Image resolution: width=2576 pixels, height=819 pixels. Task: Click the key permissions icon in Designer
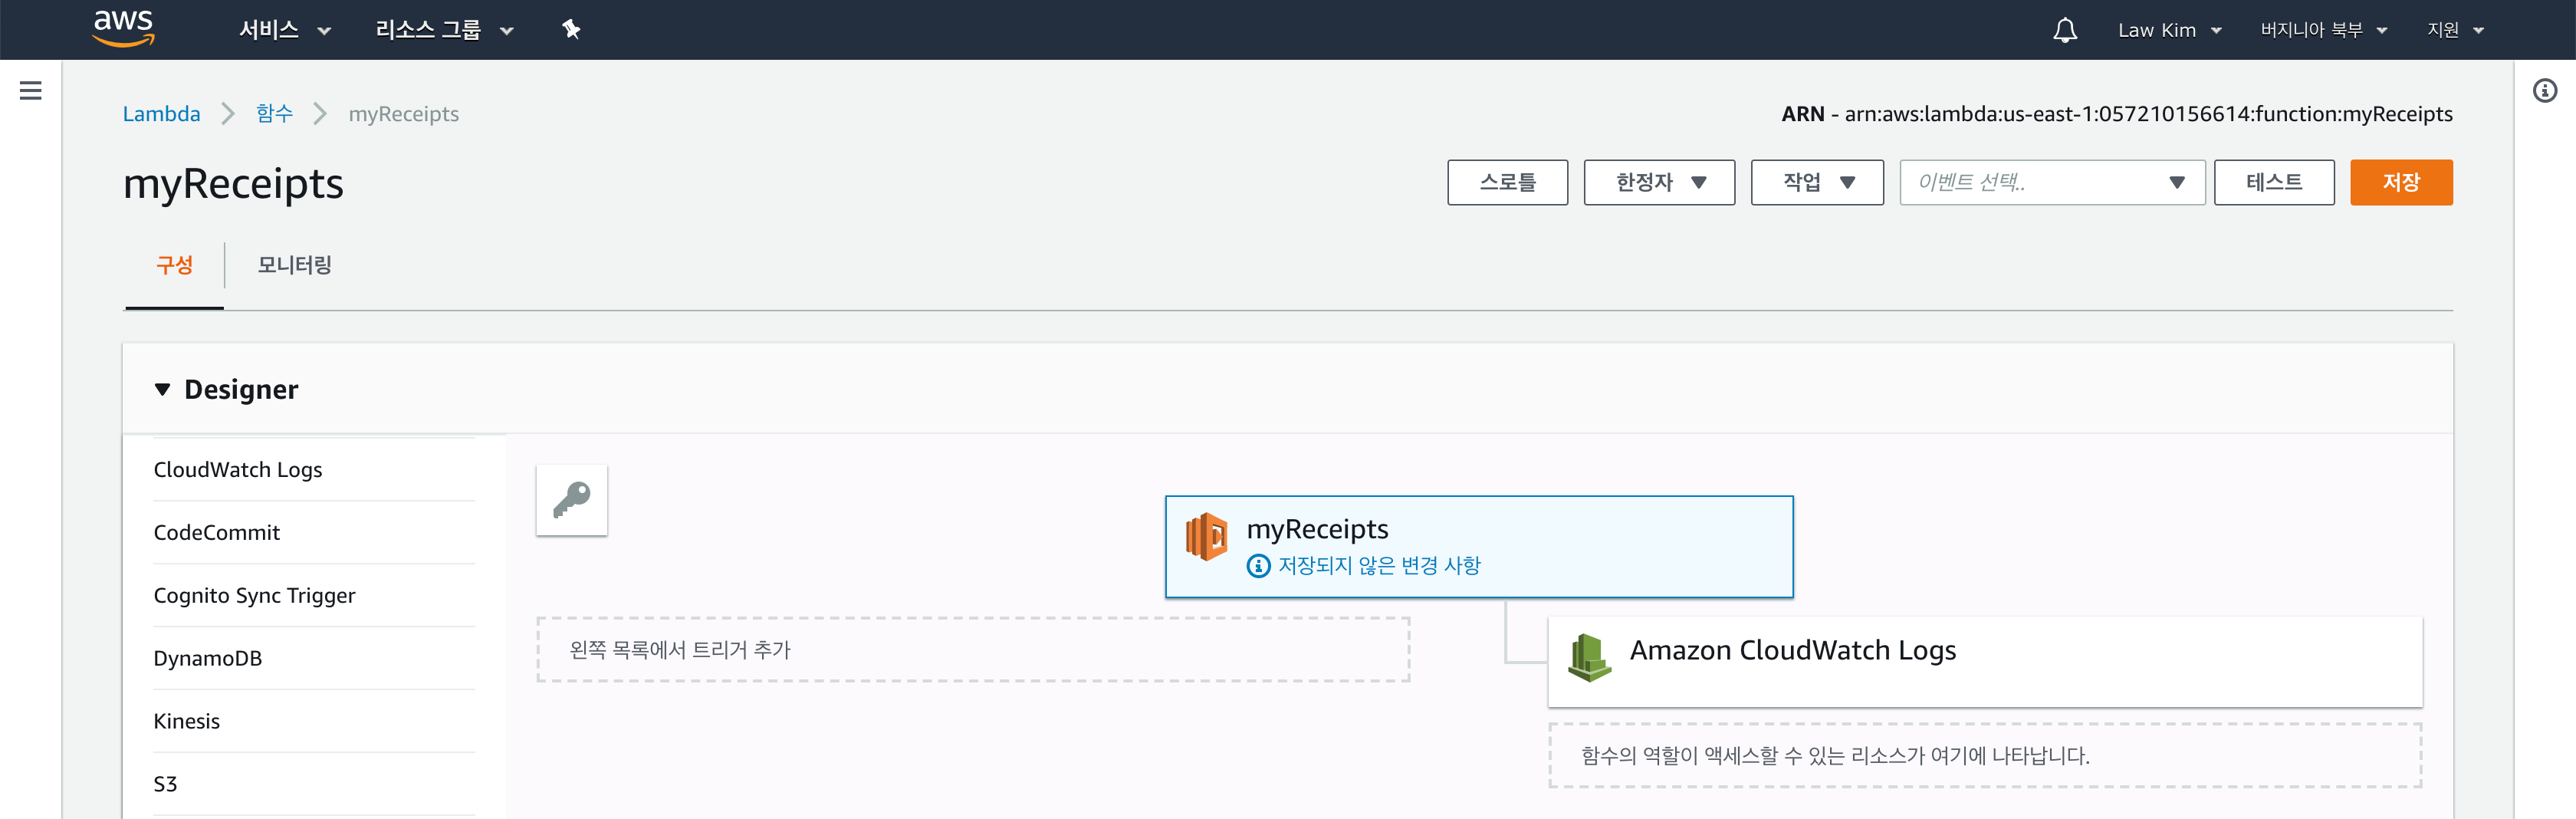pyautogui.click(x=572, y=500)
